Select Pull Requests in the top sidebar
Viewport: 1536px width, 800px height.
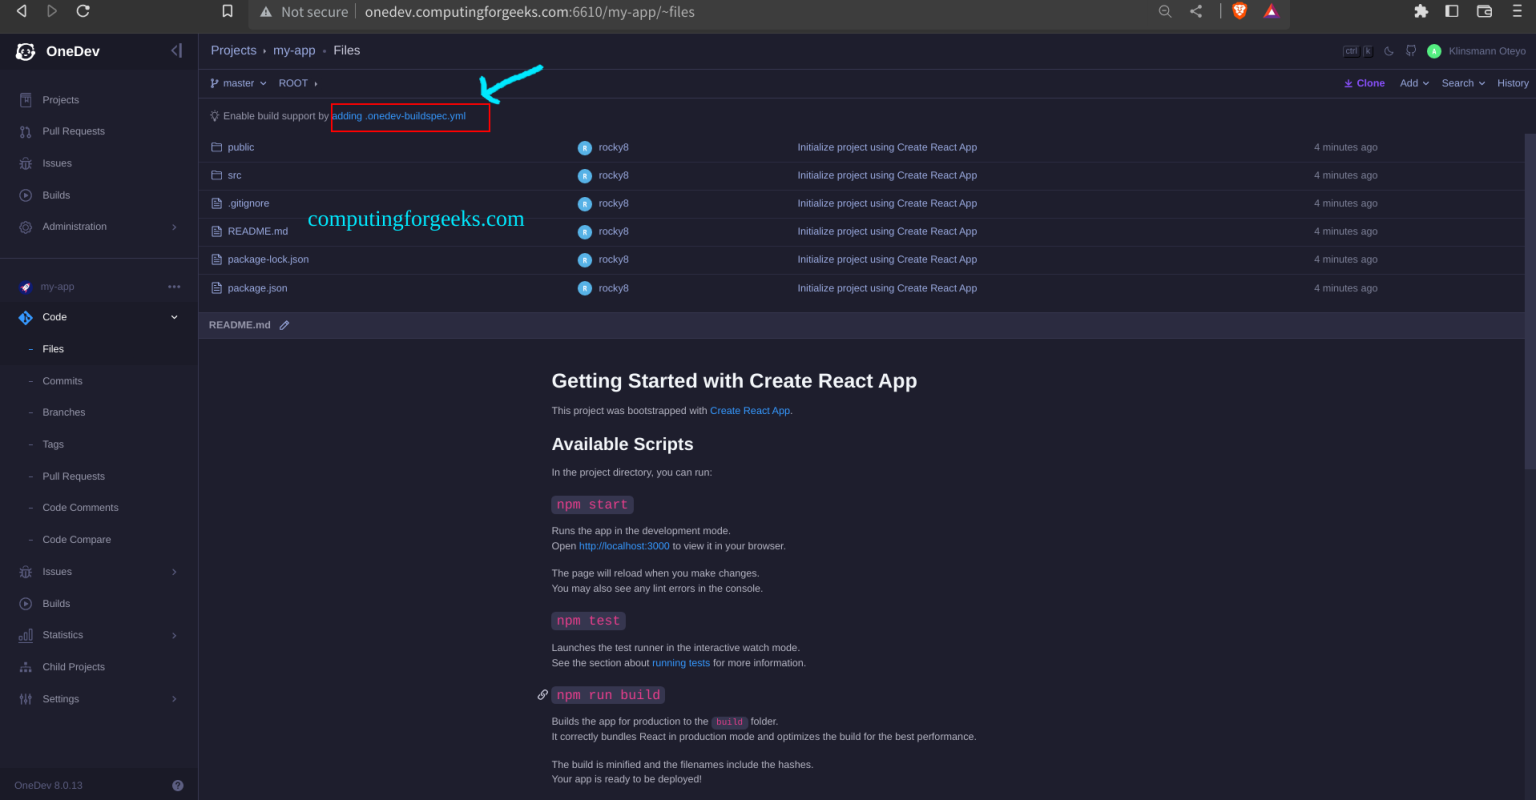coord(73,131)
